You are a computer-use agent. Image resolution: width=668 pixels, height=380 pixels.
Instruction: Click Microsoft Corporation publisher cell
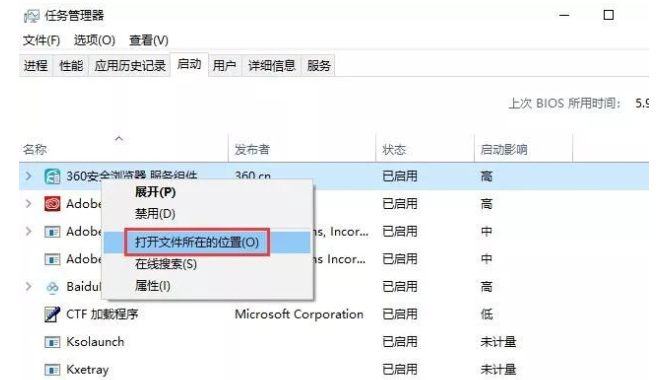point(299,314)
